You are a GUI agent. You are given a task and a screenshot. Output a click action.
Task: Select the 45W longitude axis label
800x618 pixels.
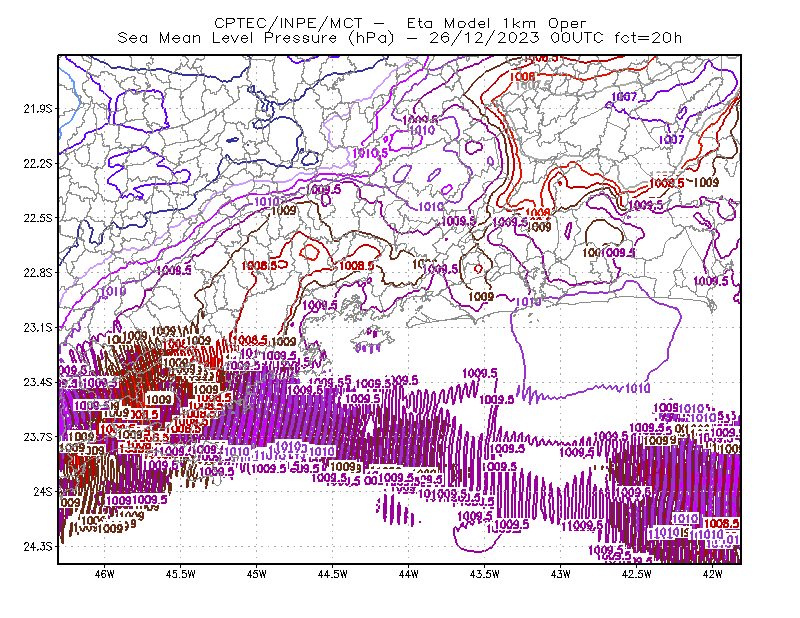point(257,574)
